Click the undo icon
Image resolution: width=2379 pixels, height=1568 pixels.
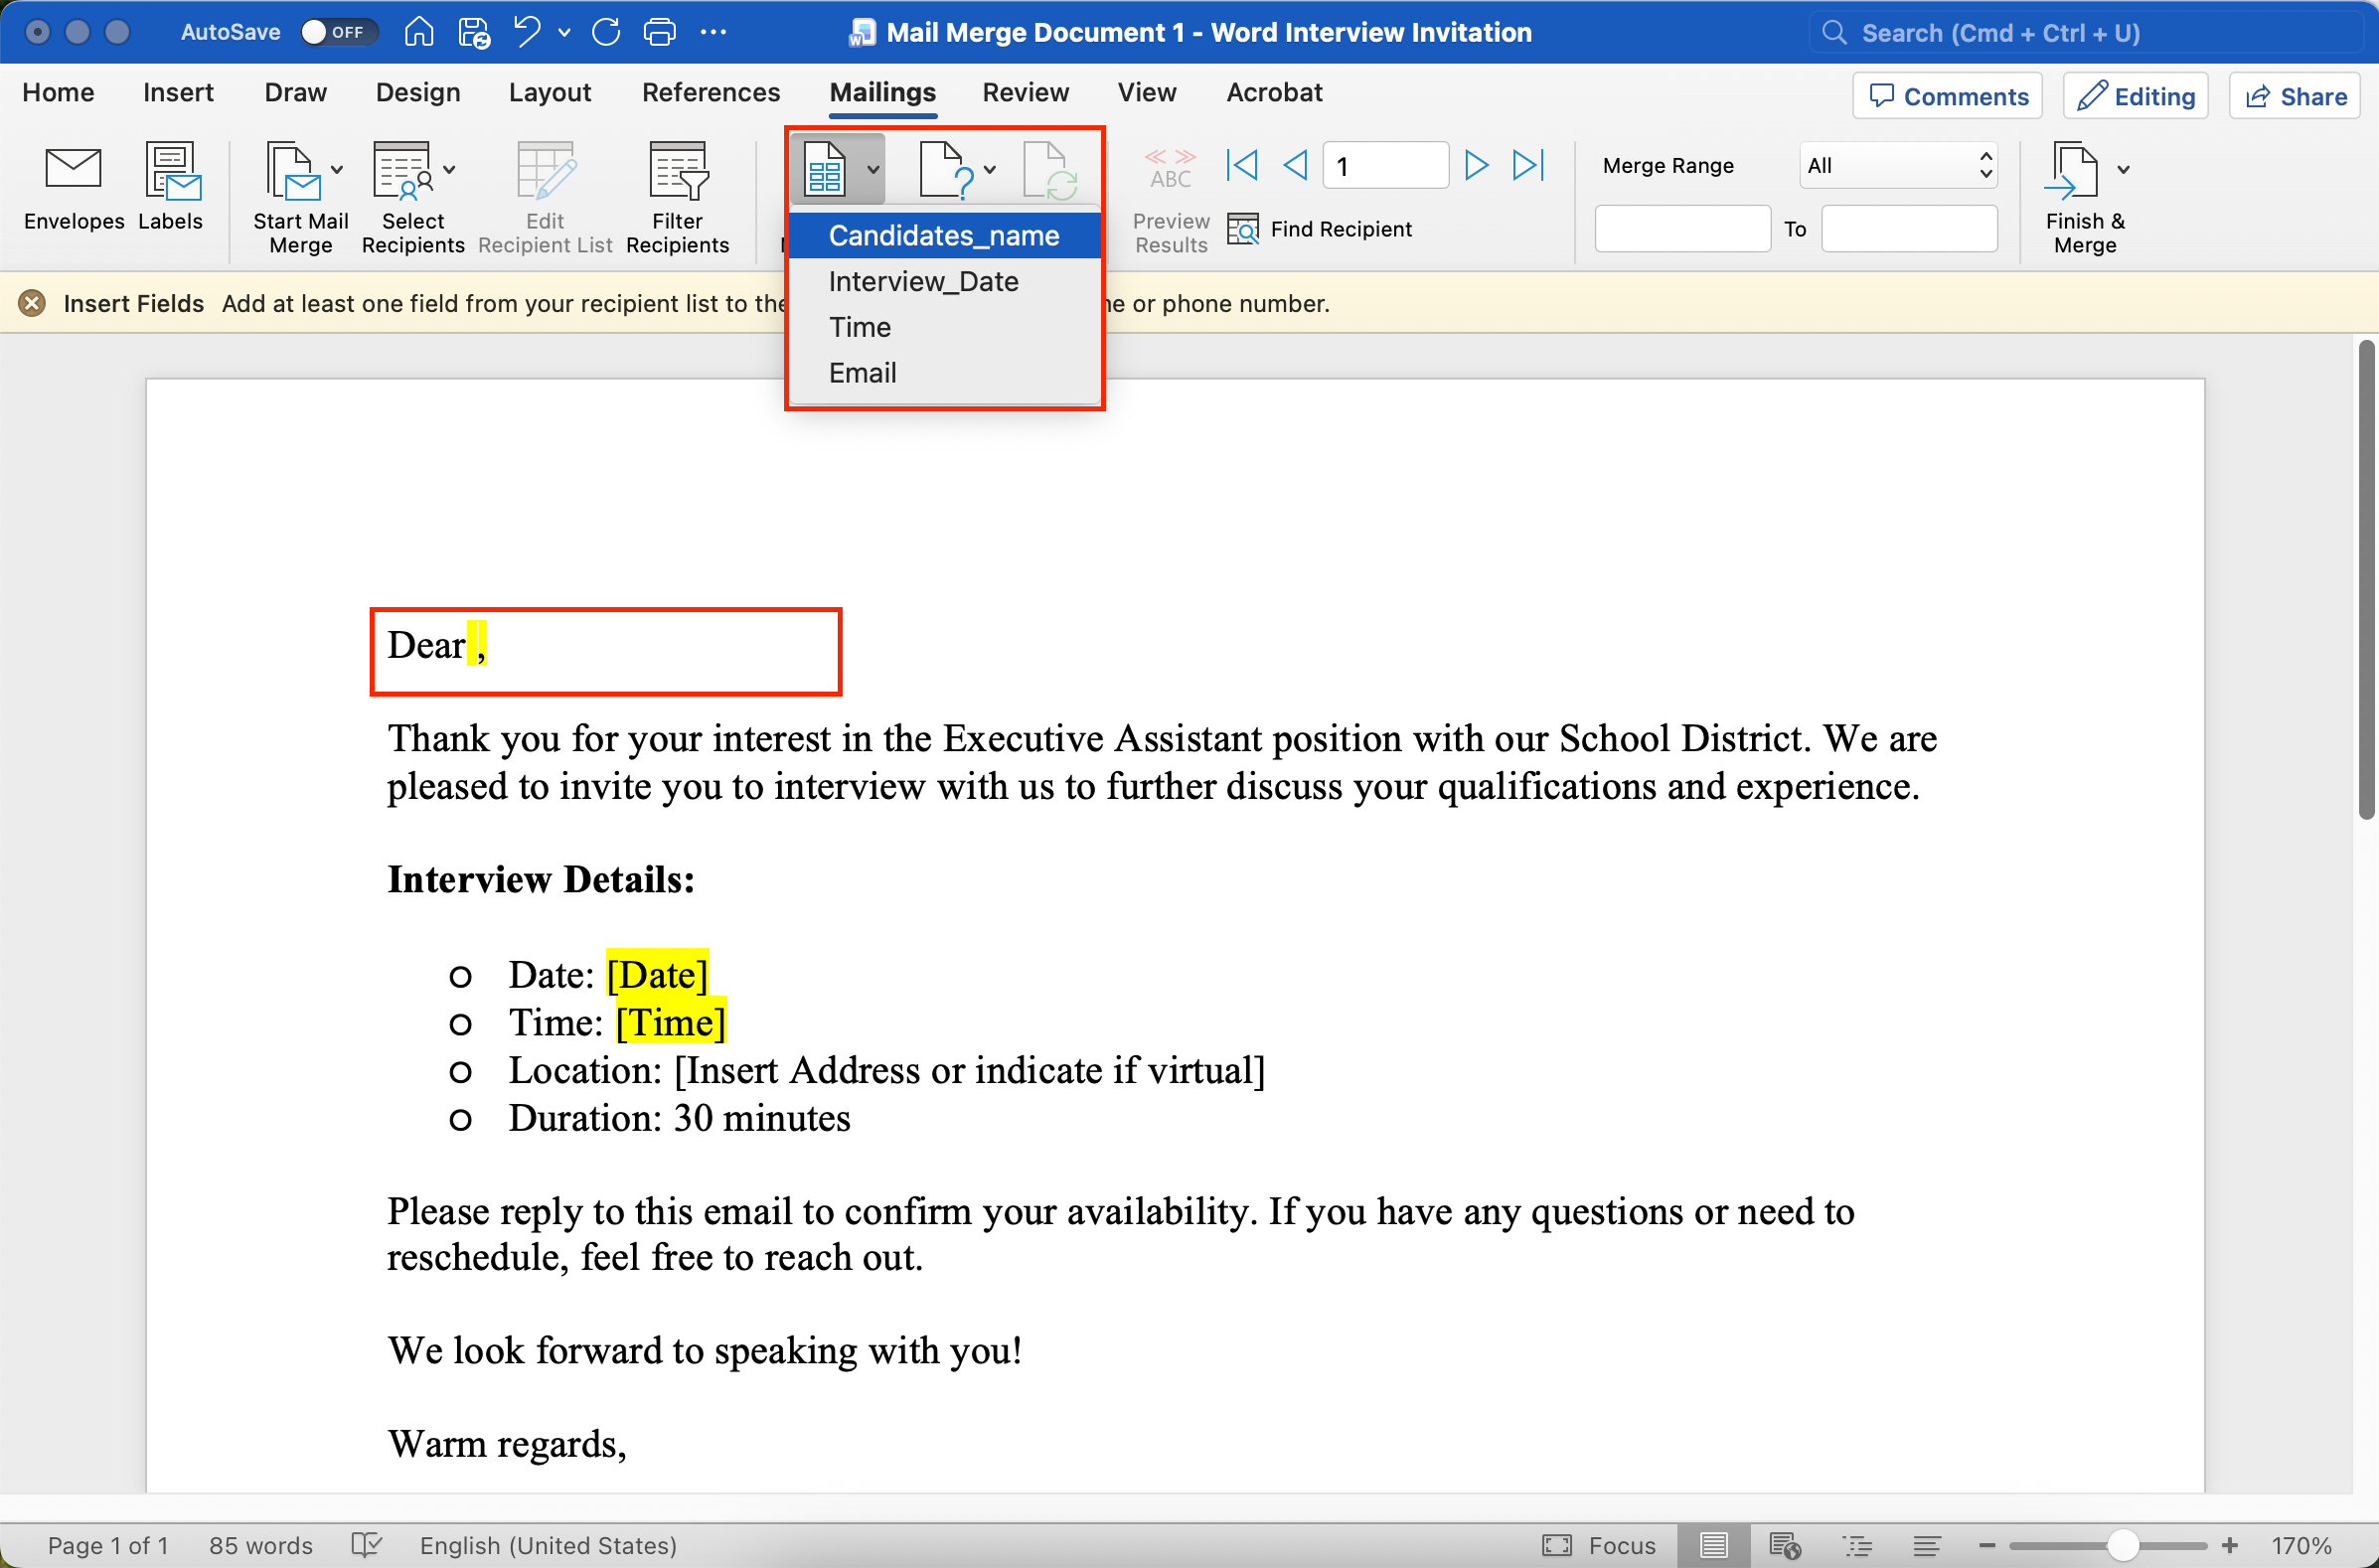point(527,32)
